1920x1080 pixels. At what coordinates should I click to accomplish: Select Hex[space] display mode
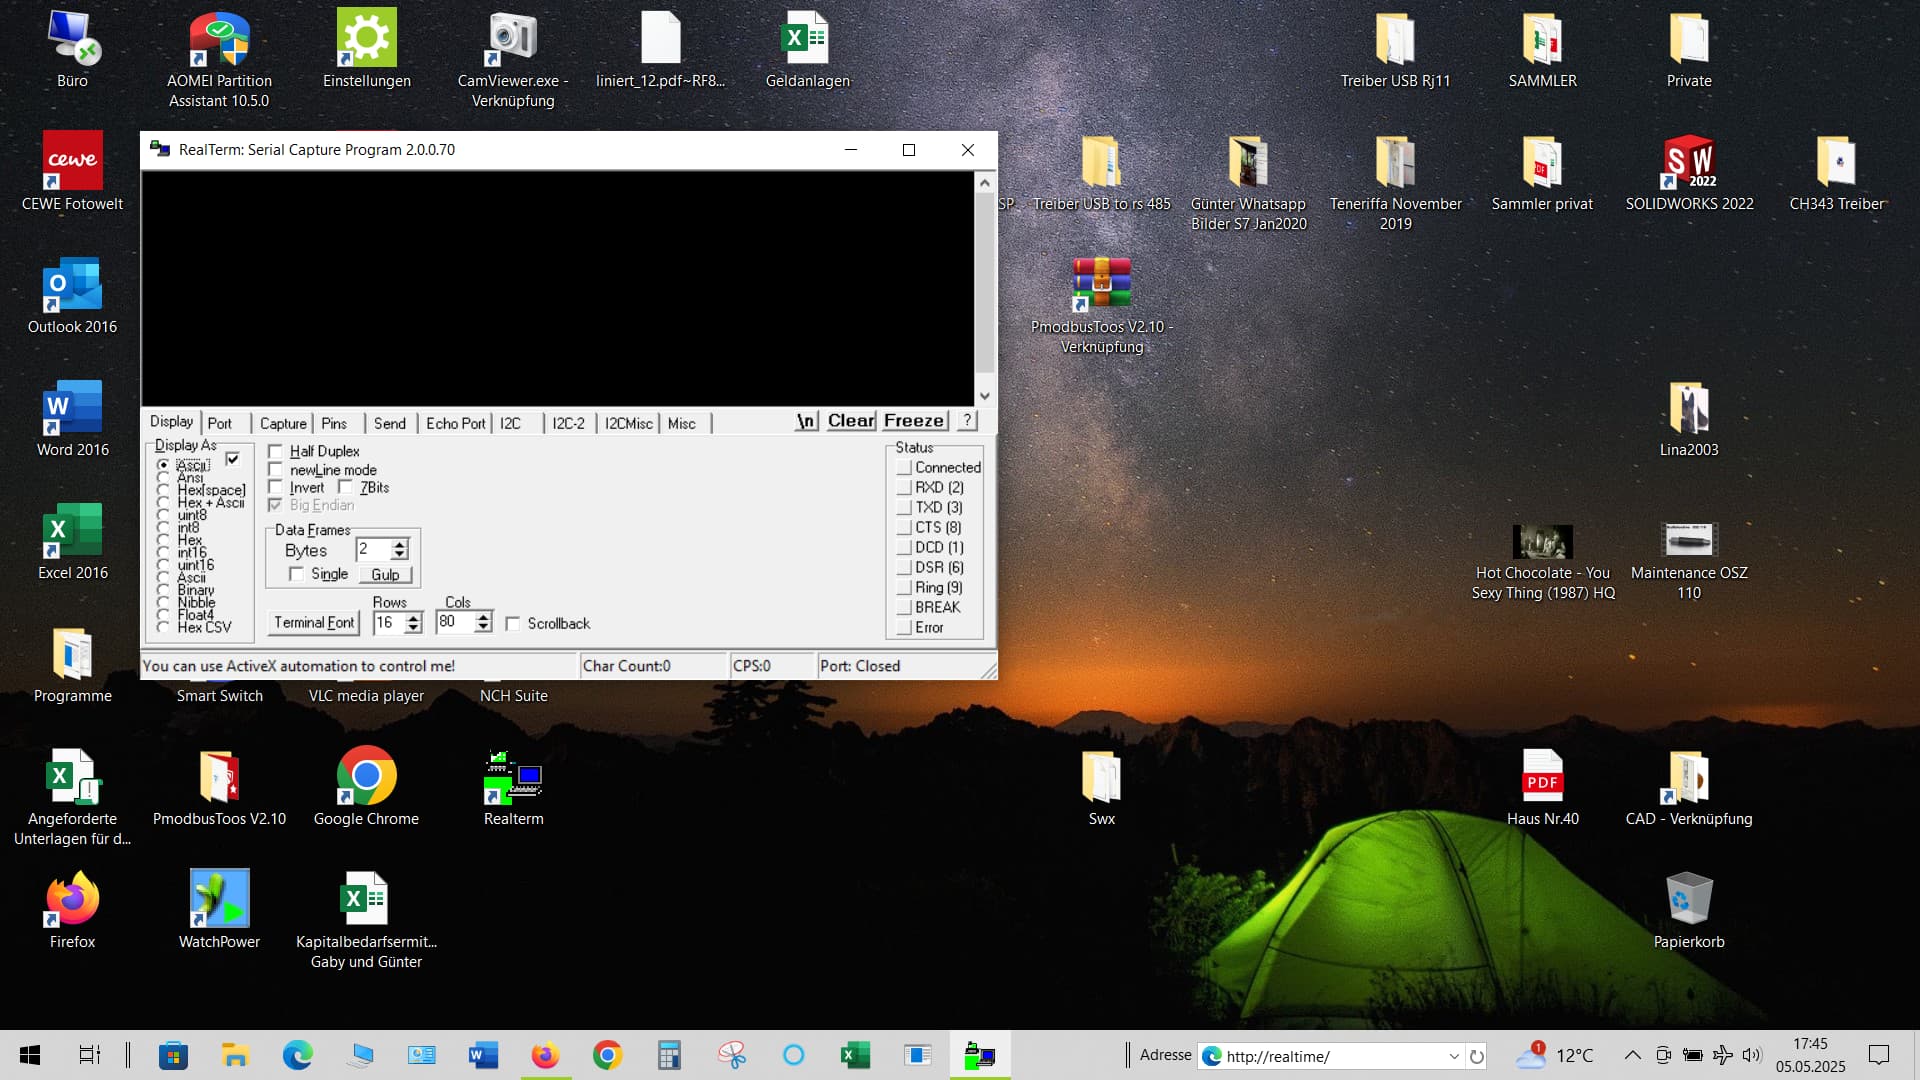click(163, 490)
